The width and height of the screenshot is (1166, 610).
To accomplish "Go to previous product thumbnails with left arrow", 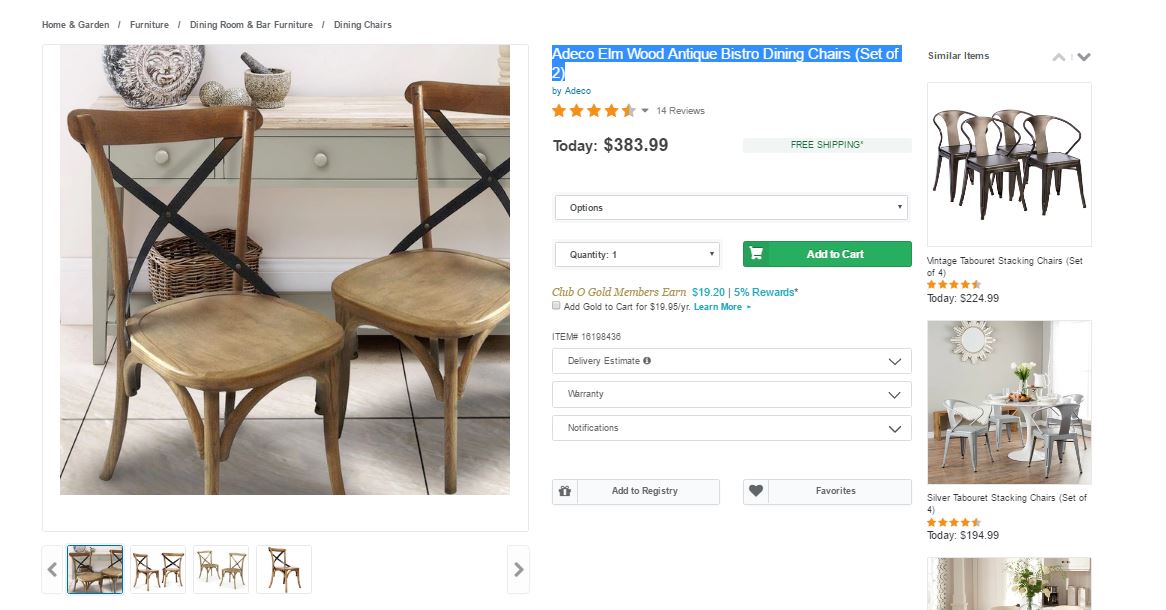I will click(x=53, y=570).
